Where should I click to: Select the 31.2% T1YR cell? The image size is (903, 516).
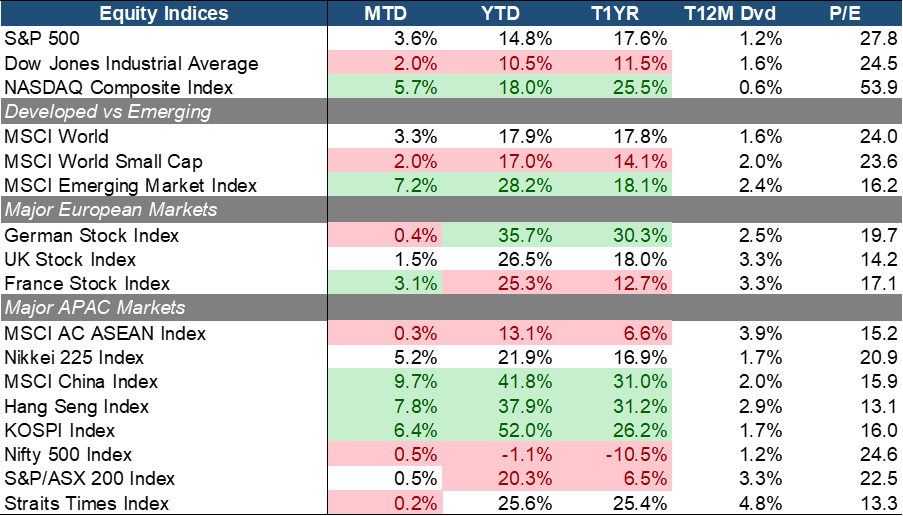(614, 404)
